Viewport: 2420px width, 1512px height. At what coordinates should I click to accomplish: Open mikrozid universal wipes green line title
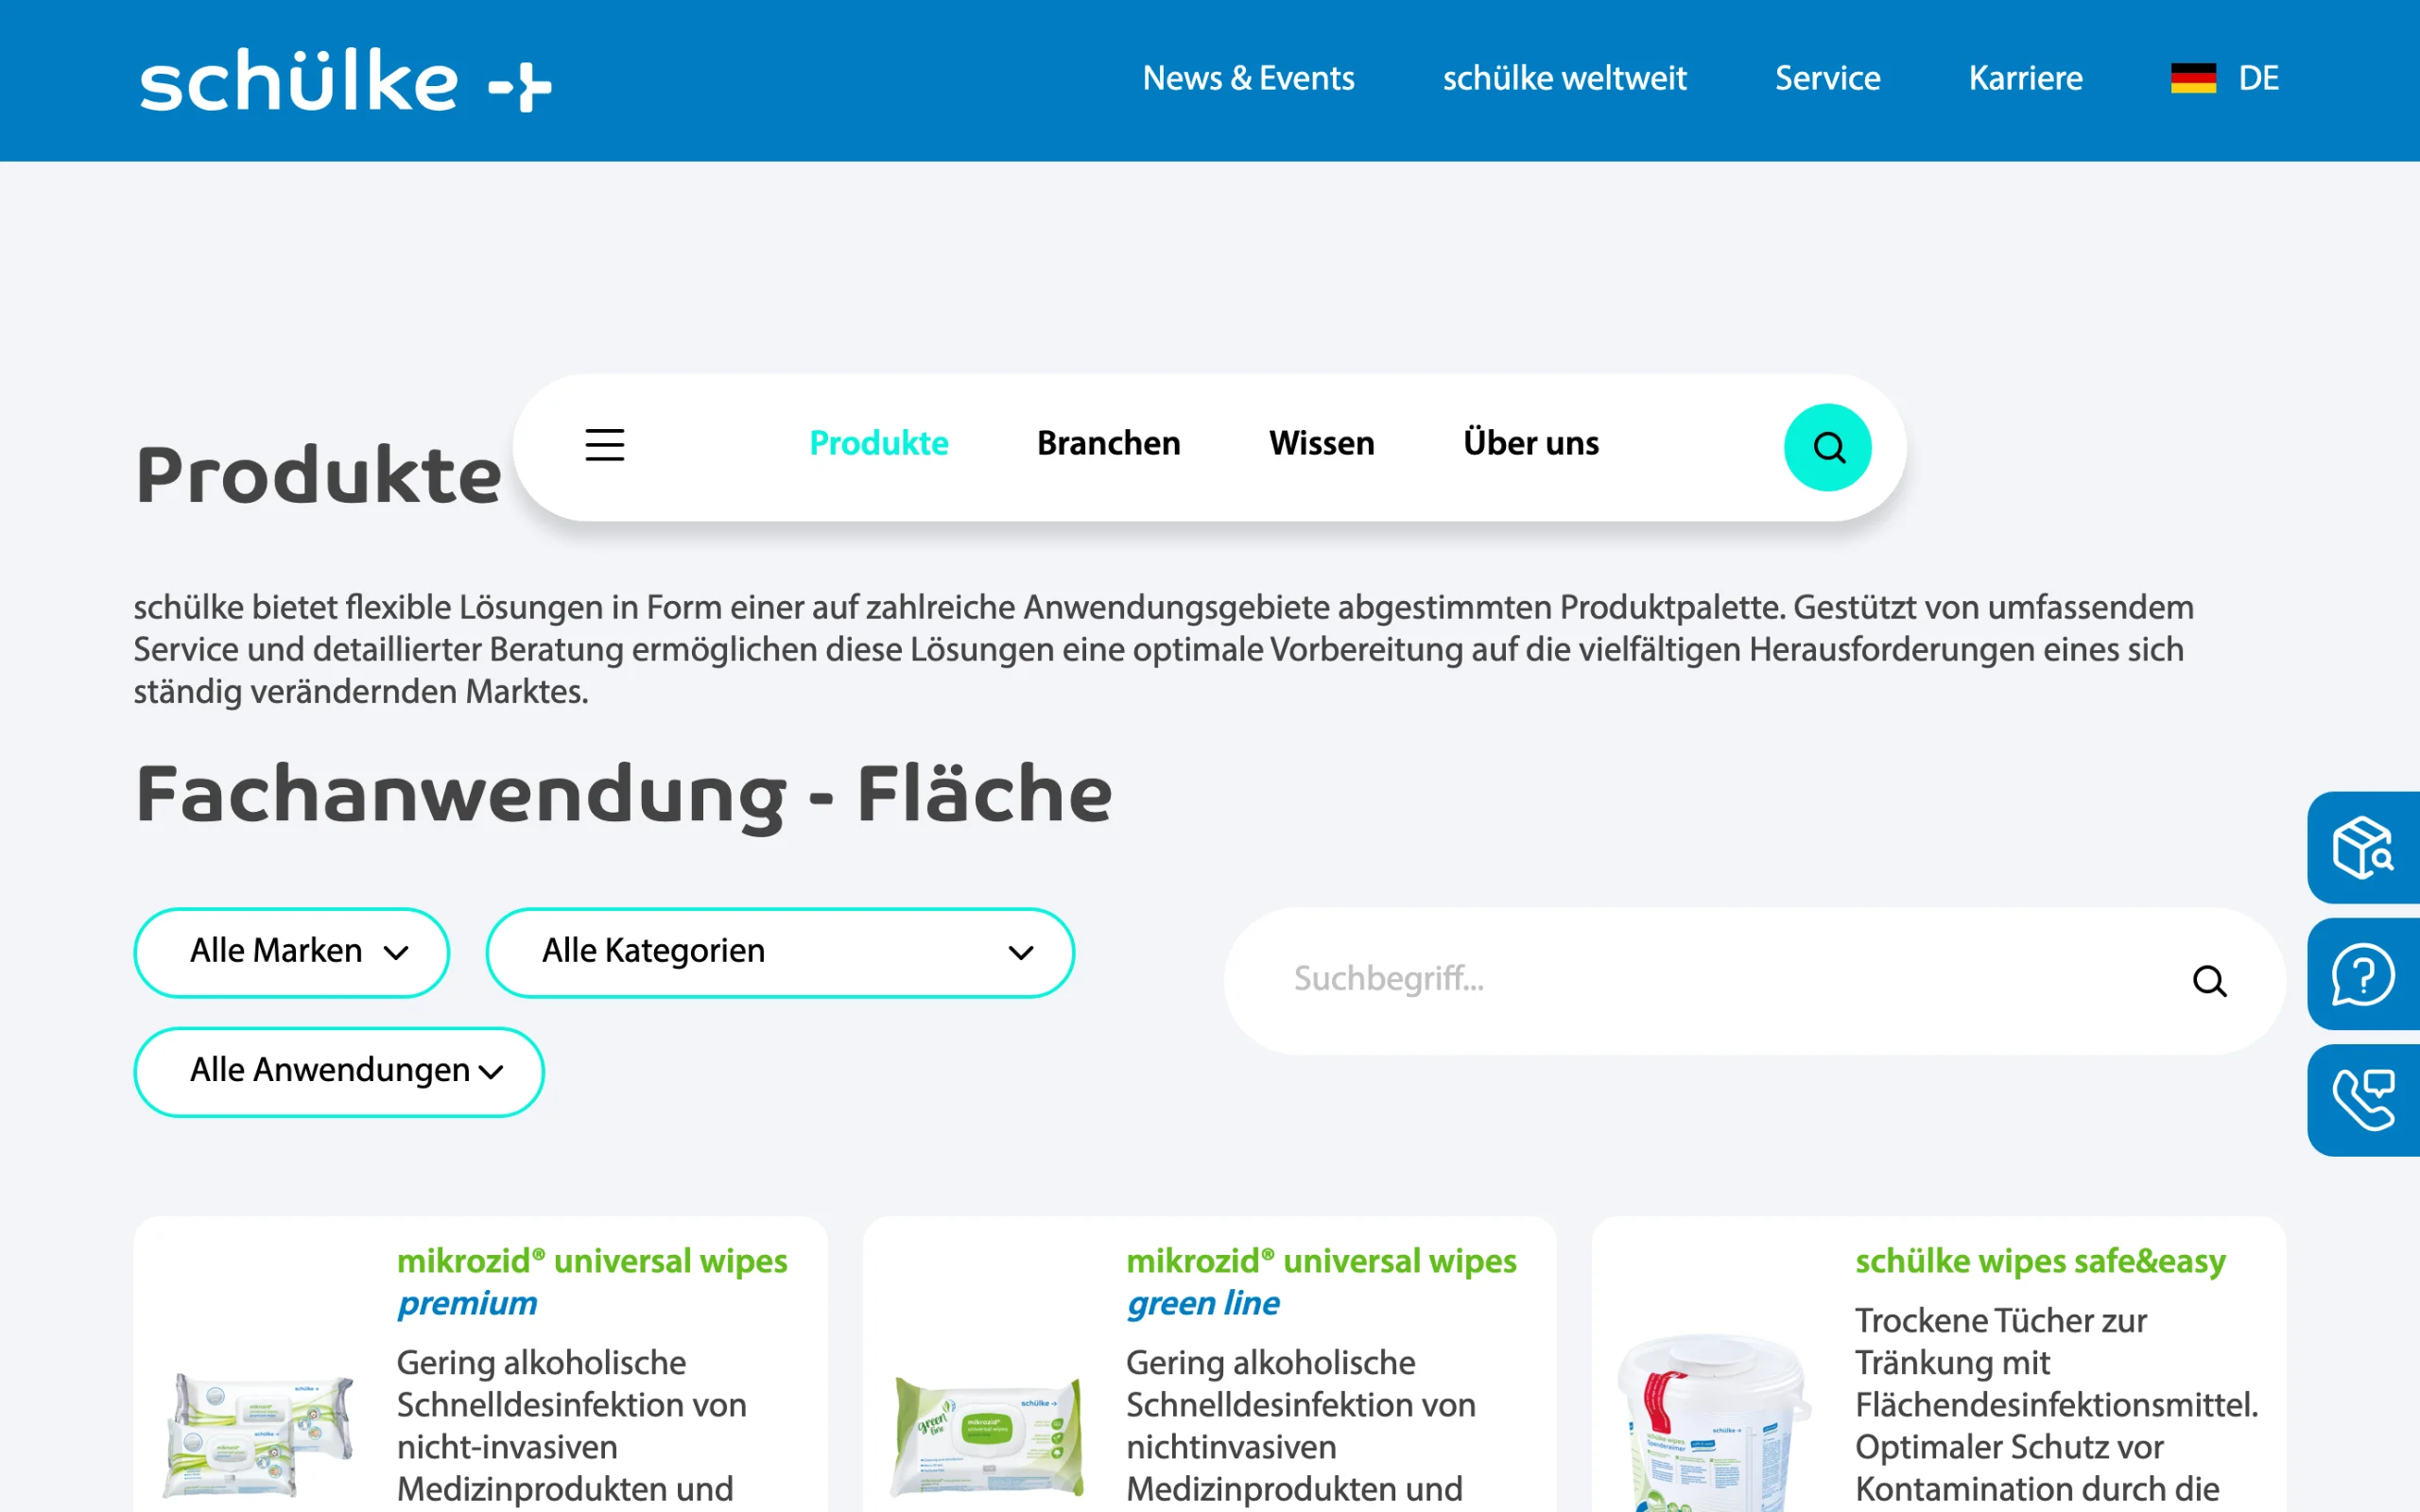point(1321,1282)
